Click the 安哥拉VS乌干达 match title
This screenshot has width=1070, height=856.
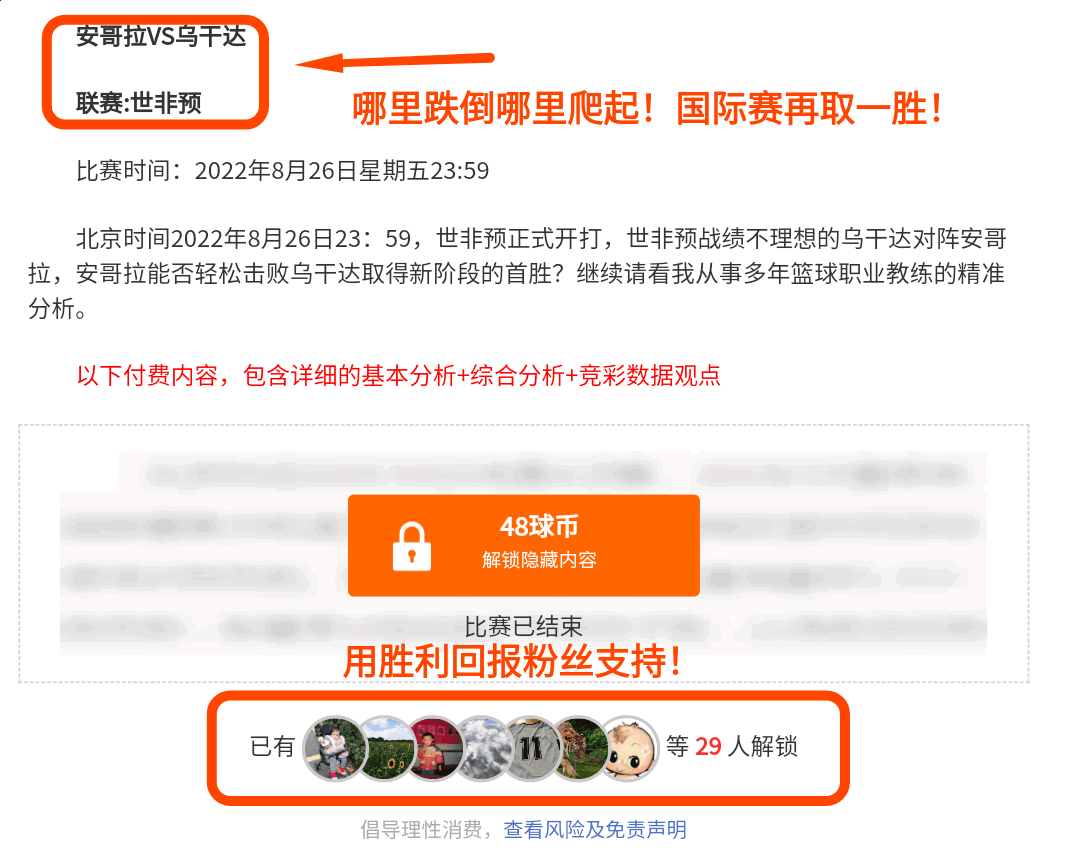(161, 35)
